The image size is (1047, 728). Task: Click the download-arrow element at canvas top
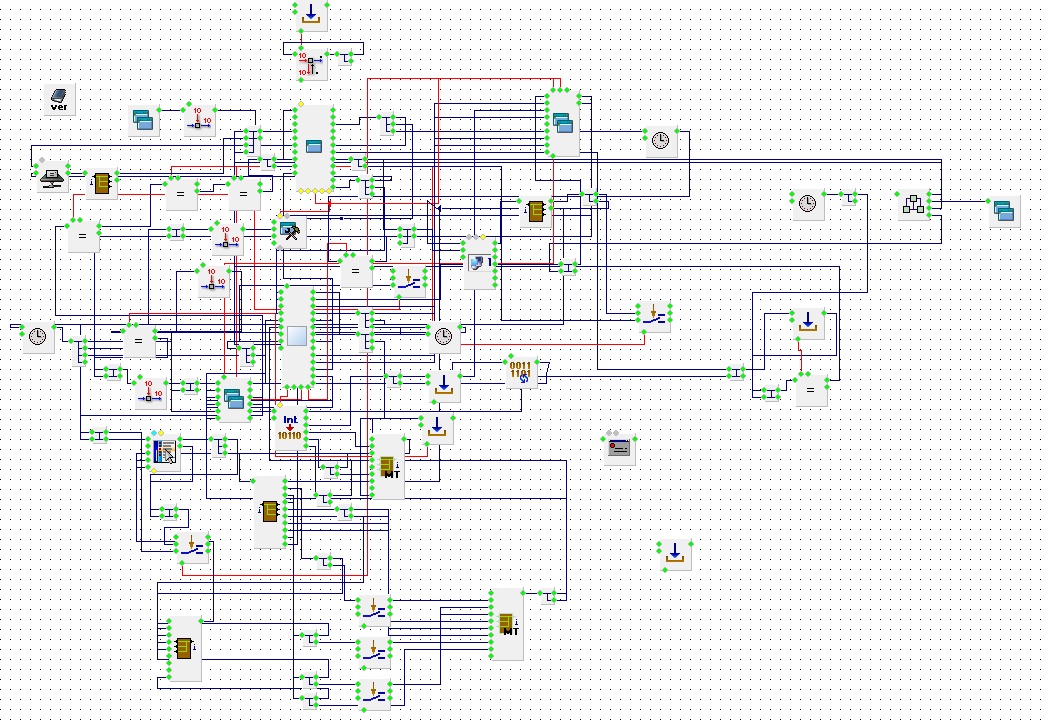[x=311, y=15]
